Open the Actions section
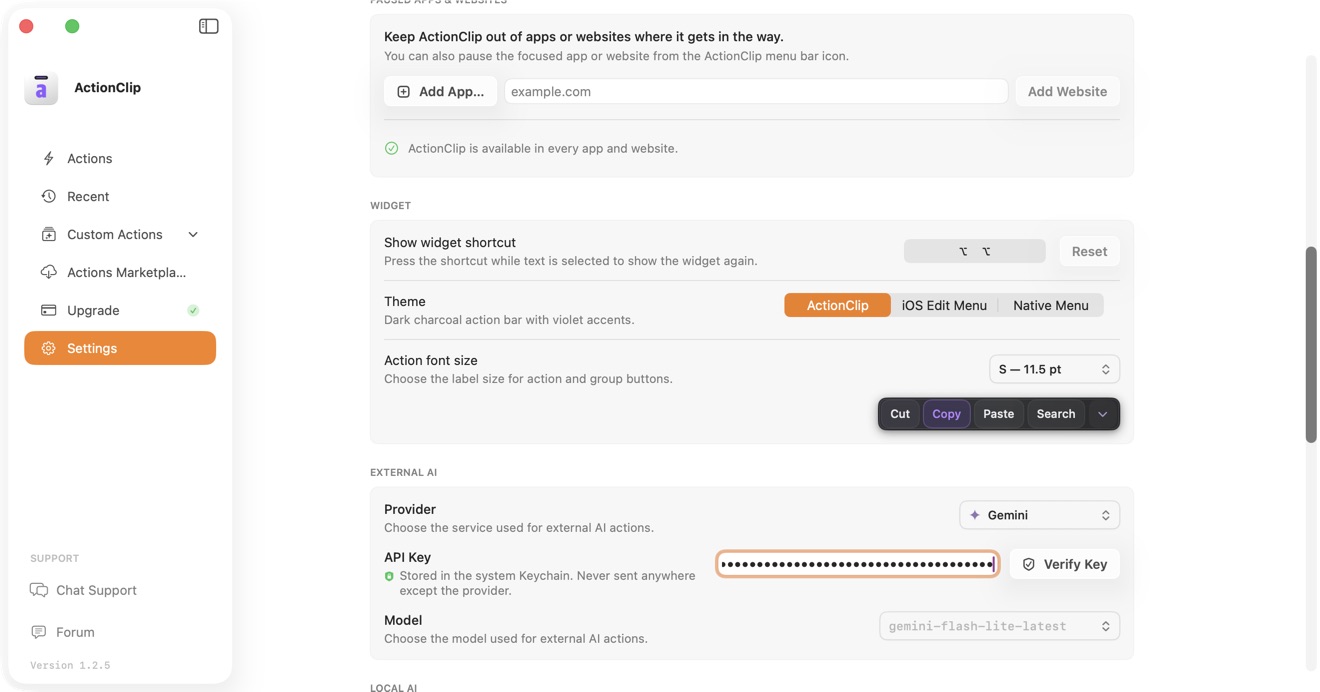The height and width of the screenshot is (692, 1320). click(x=120, y=158)
